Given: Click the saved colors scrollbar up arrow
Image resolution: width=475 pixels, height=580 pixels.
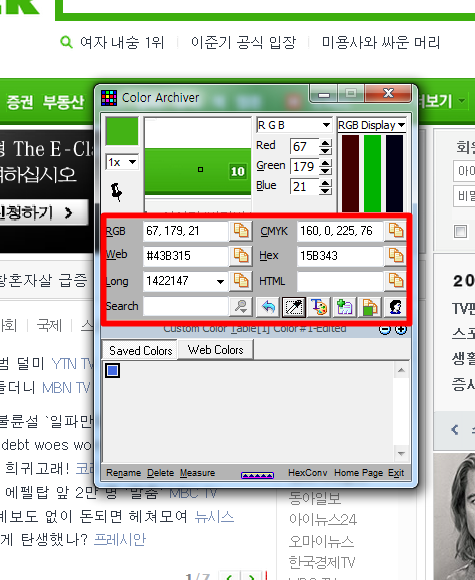Looking at the screenshot, I should click(x=401, y=370).
